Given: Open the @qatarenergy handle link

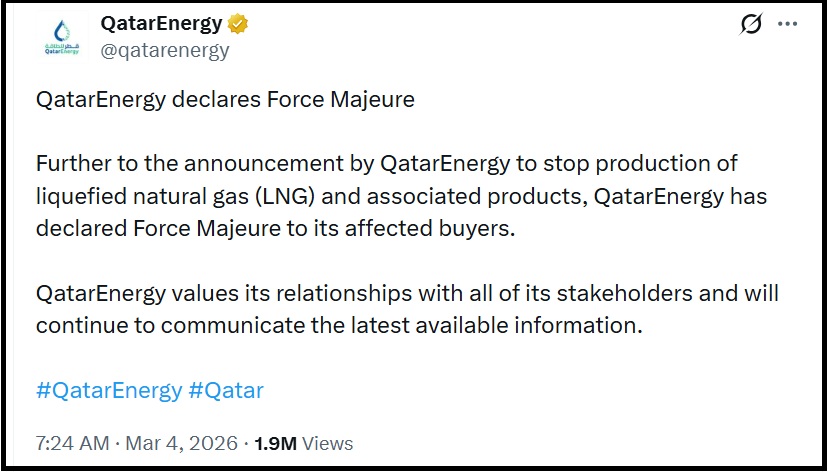Looking at the screenshot, I should pyautogui.click(x=164, y=49).
